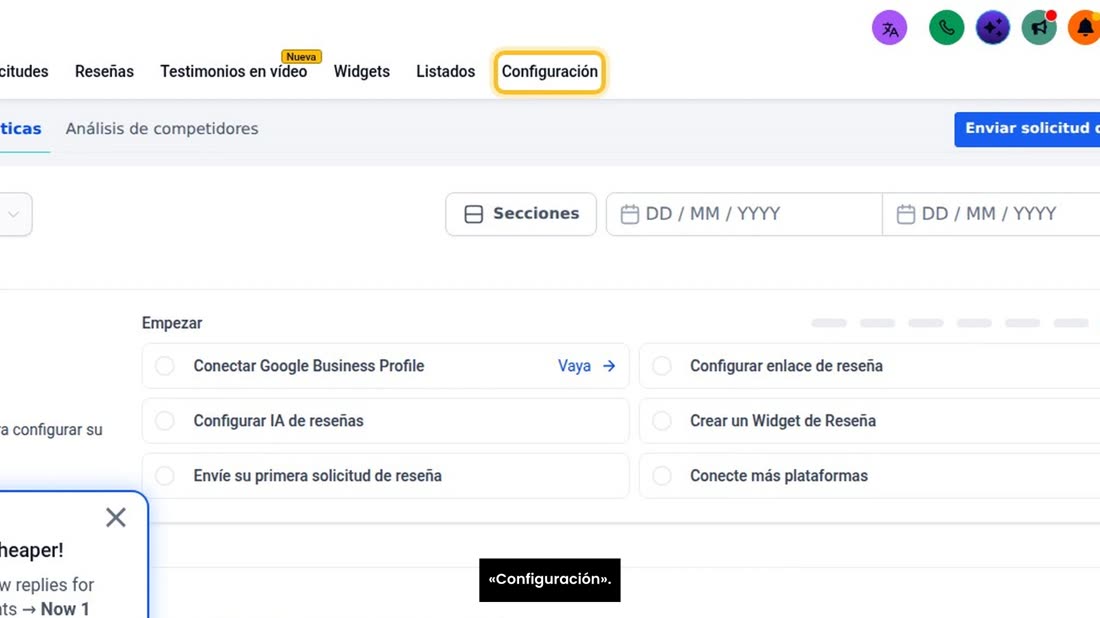Mark Crear un Widget de Reseña circle

(662, 421)
